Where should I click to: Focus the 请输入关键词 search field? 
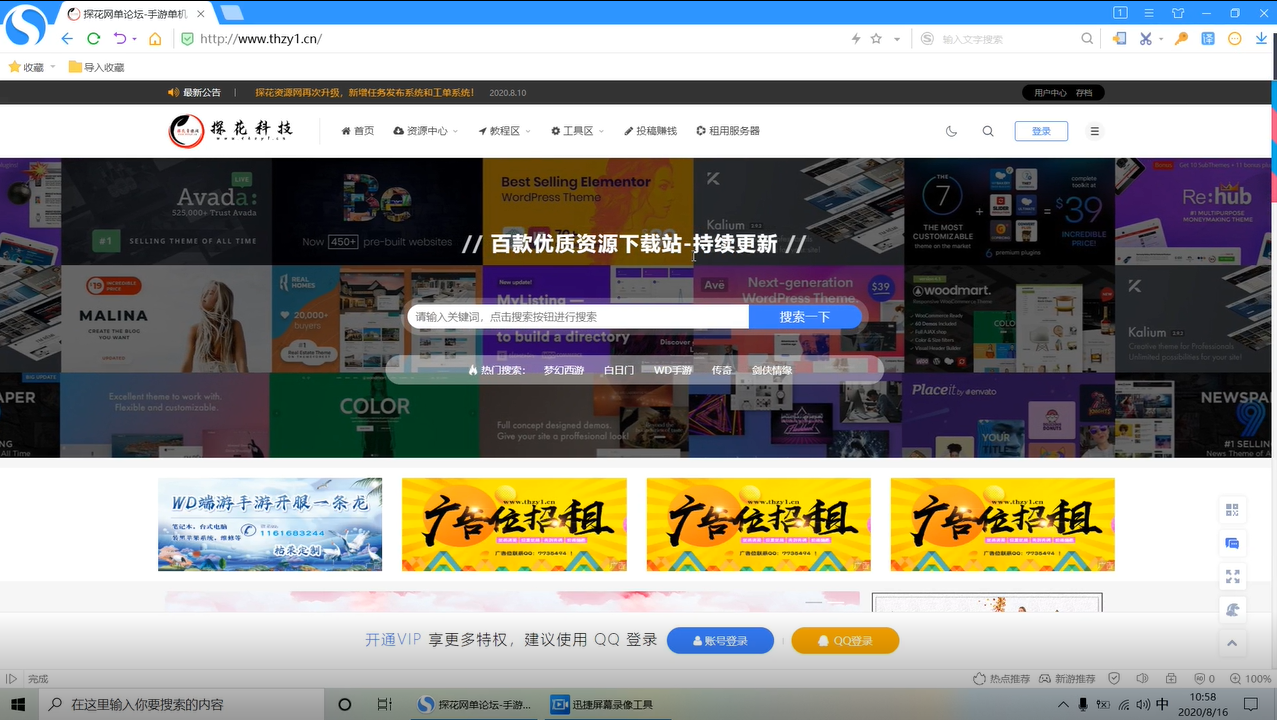tap(577, 317)
